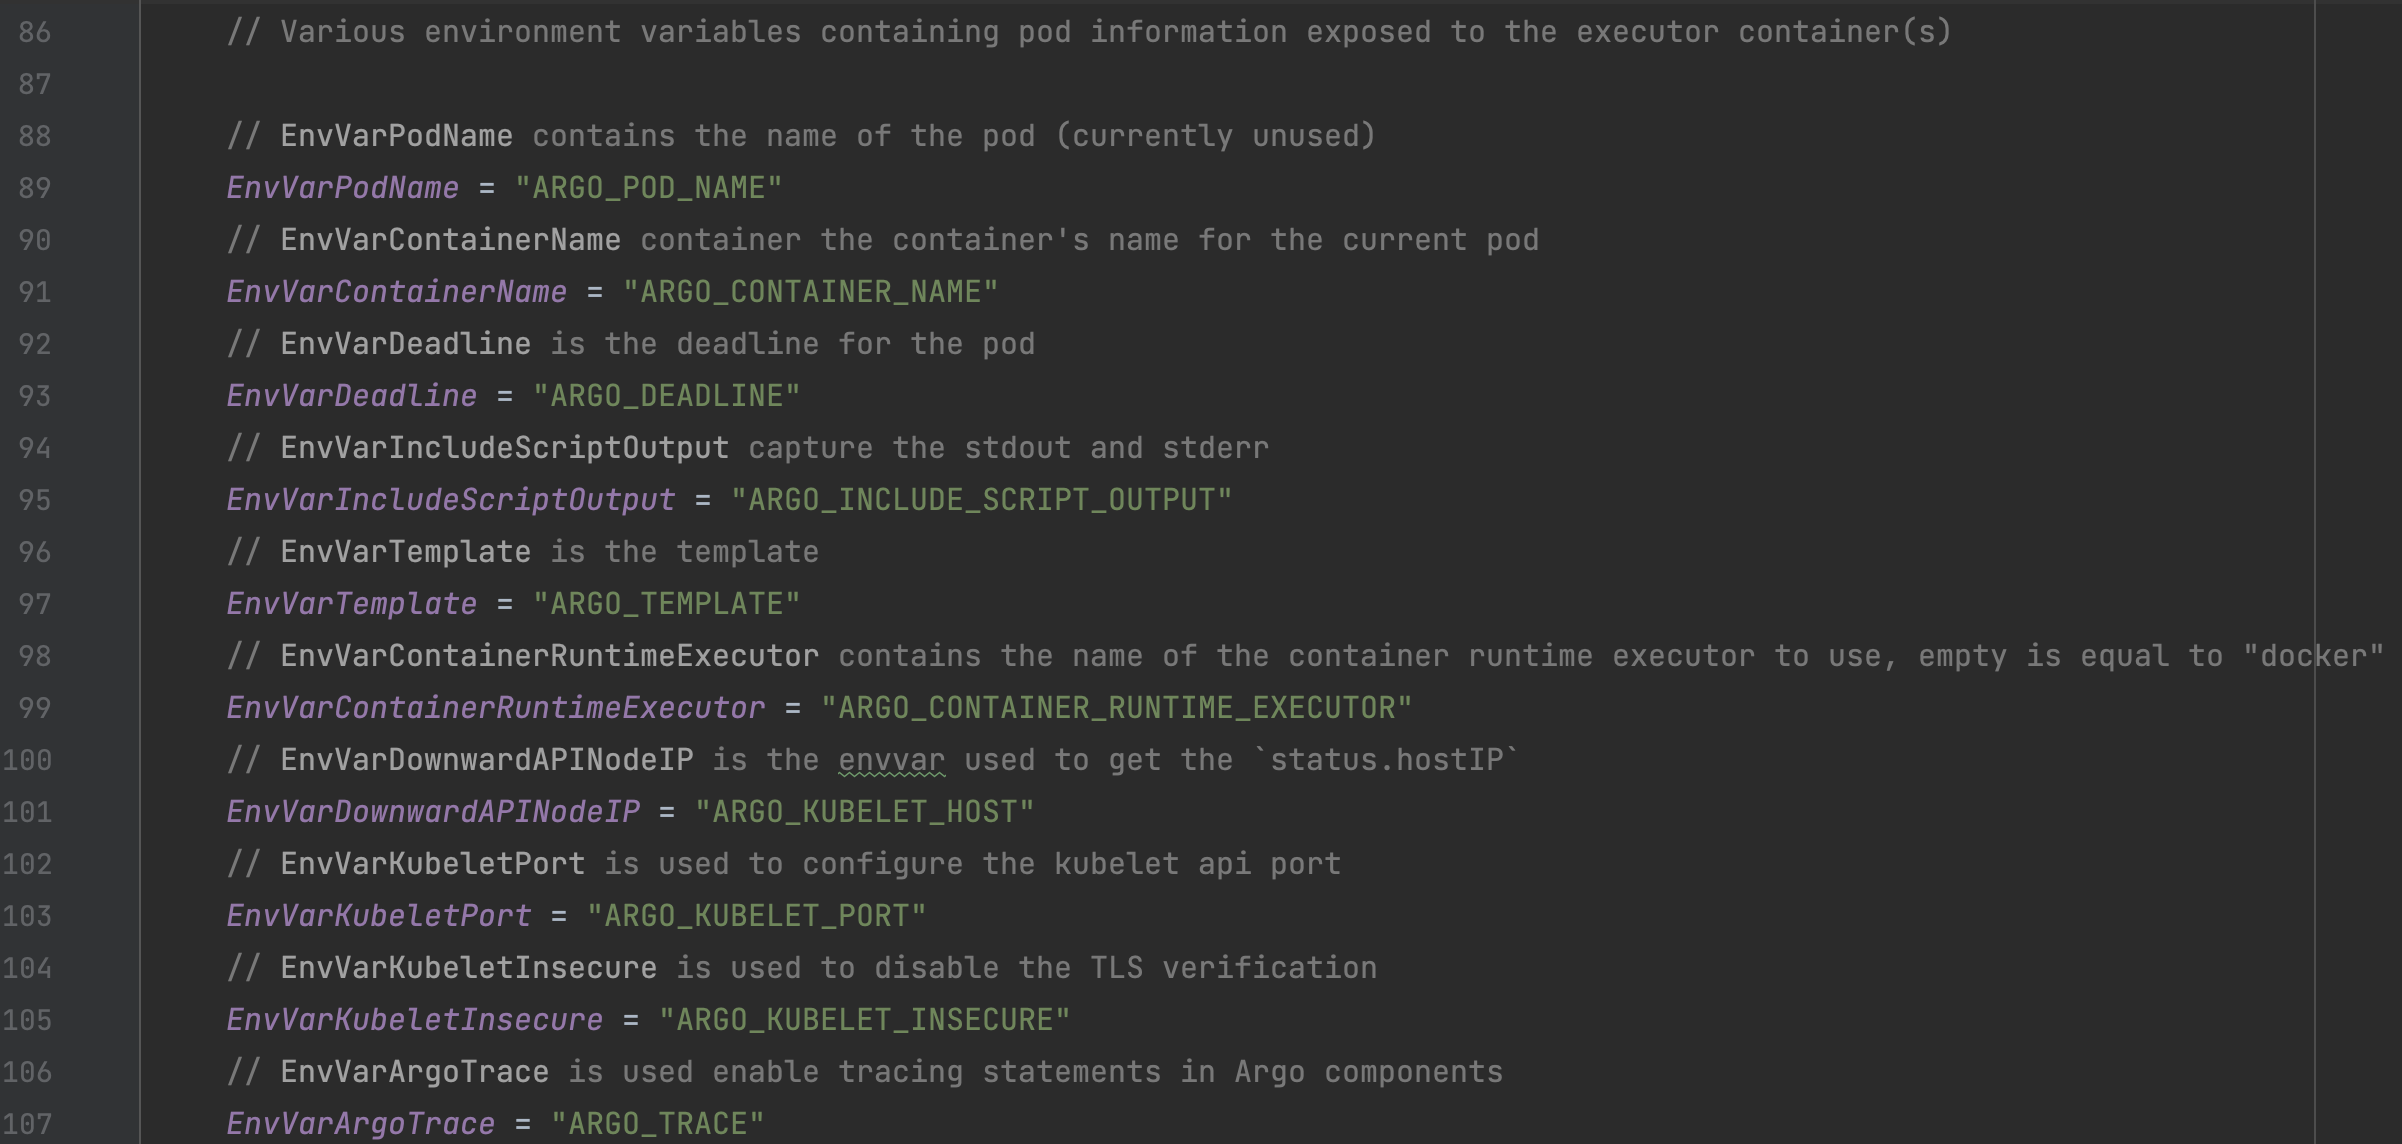2402x1144 pixels.
Task: Click the `status.hostIP` text in the comment
Action: coord(1386,760)
